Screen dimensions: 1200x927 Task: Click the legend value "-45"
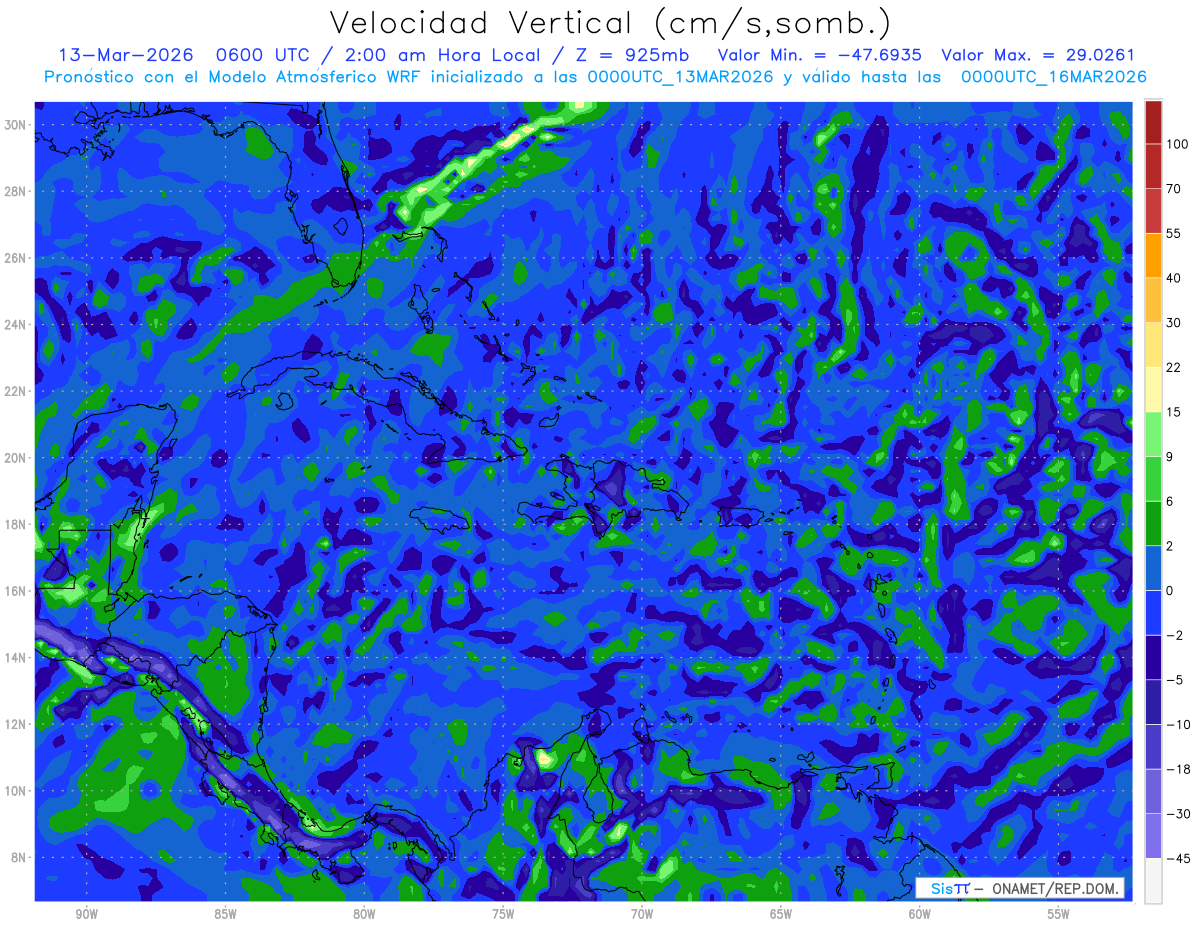pos(1177,858)
